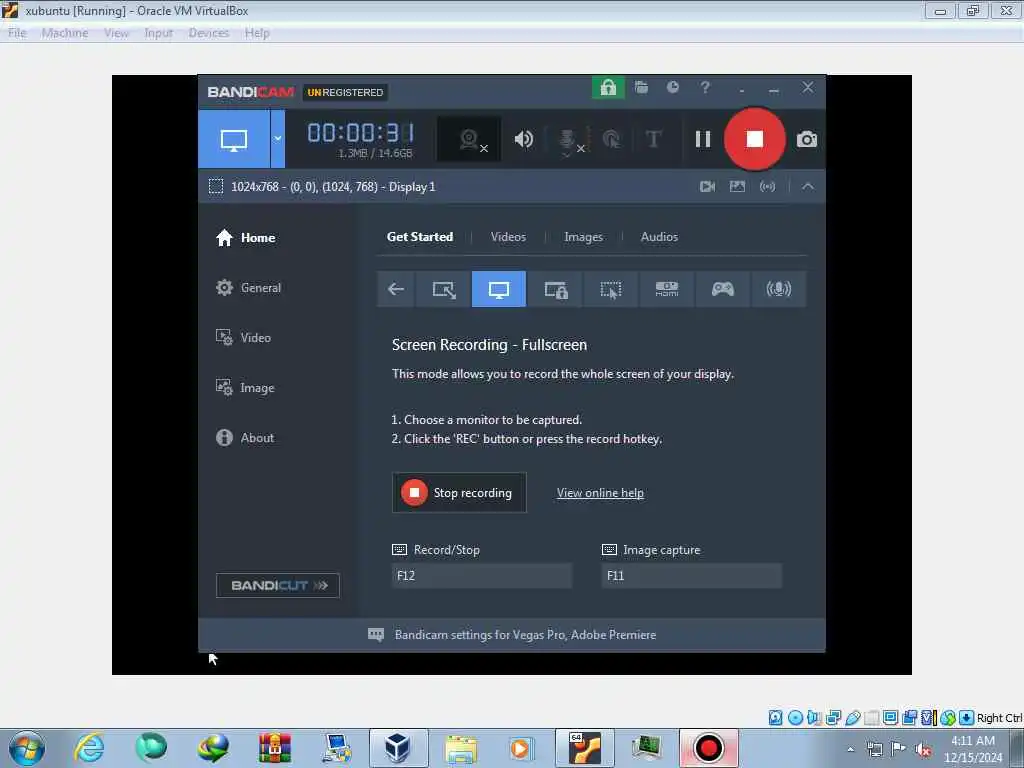This screenshot has width=1024, height=768.
Task: Click the Stop recording button
Action: click(x=459, y=493)
